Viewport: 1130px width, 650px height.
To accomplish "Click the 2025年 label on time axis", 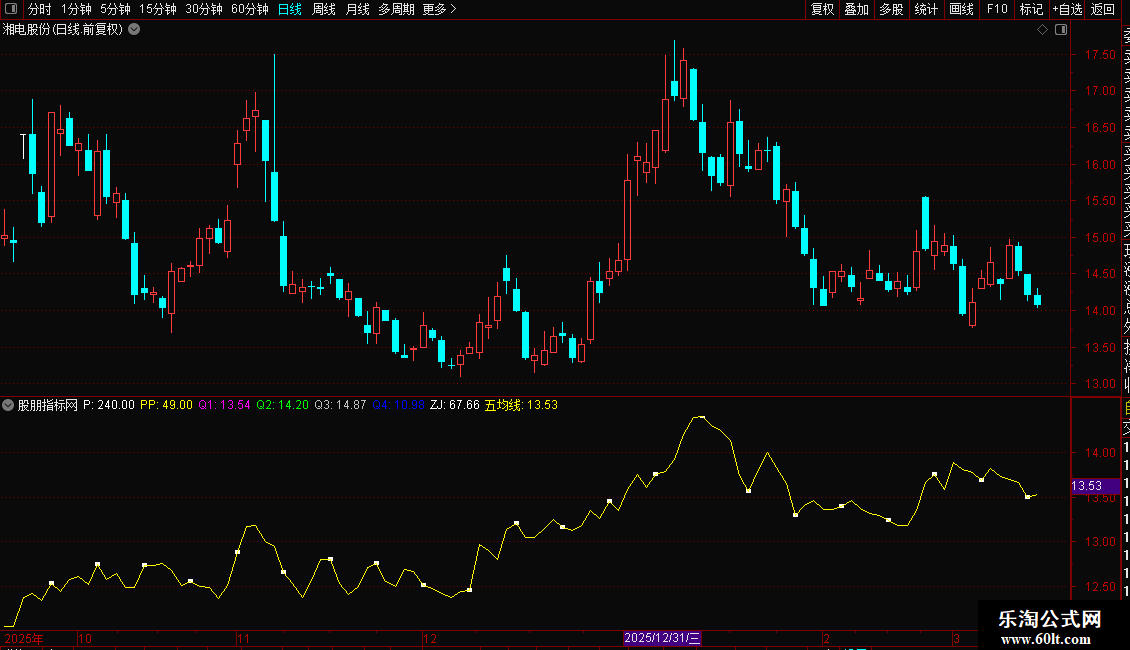I will pos(24,638).
